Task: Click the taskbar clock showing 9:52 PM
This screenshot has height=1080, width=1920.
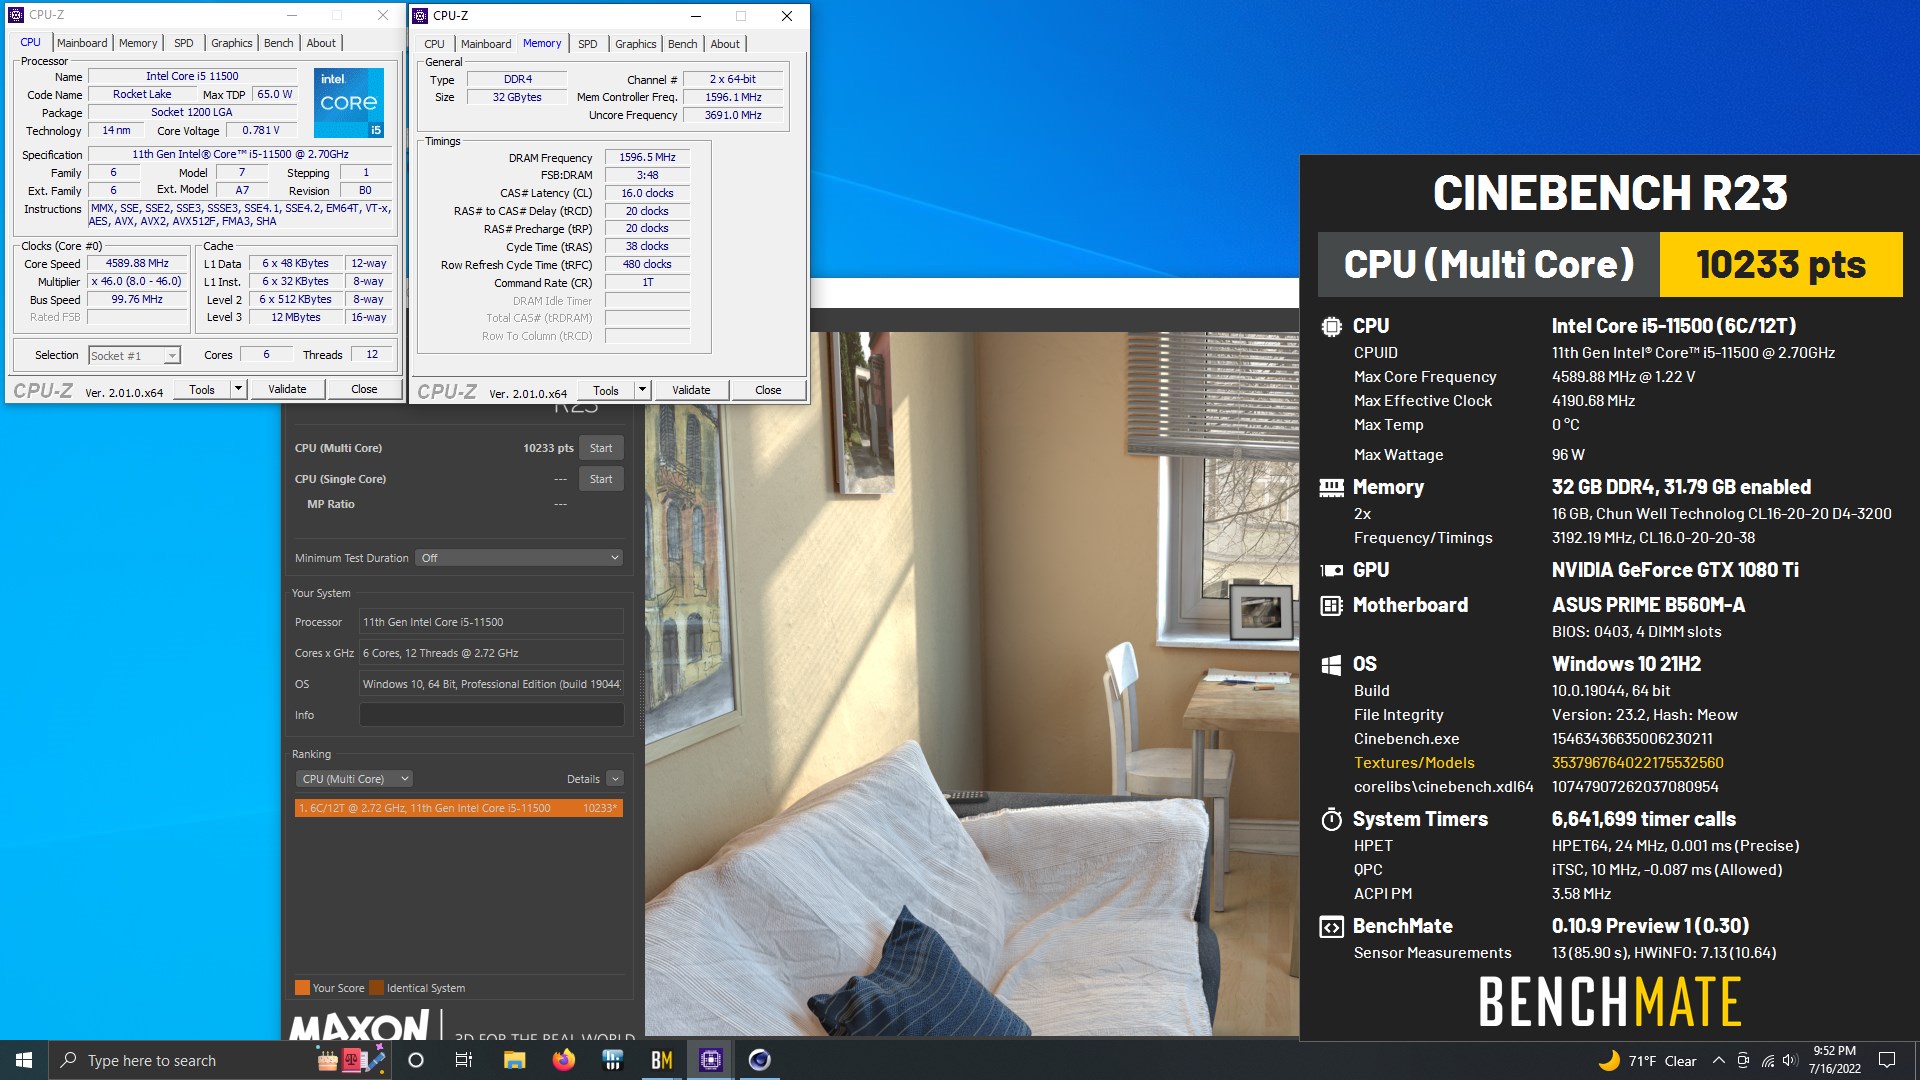Action: tap(1834, 1060)
